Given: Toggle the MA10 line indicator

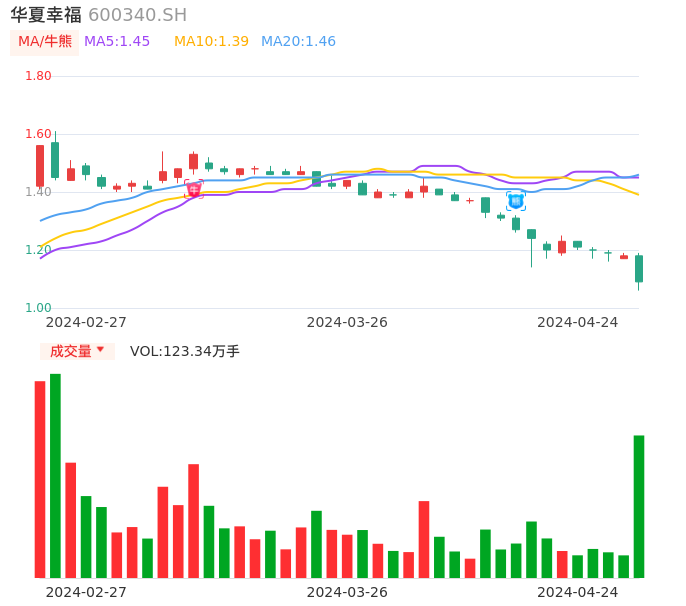Looking at the screenshot, I should [x=211, y=42].
